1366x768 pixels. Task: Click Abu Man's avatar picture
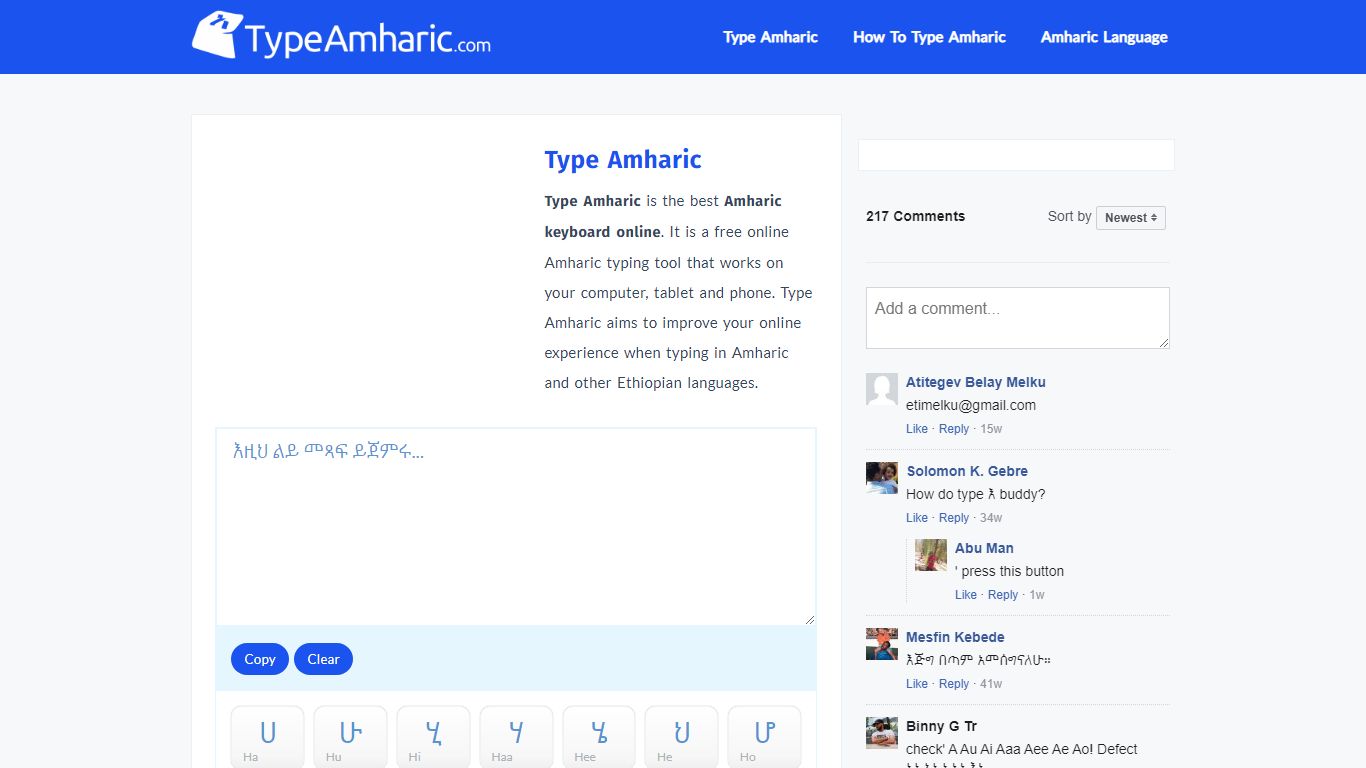(x=931, y=555)
